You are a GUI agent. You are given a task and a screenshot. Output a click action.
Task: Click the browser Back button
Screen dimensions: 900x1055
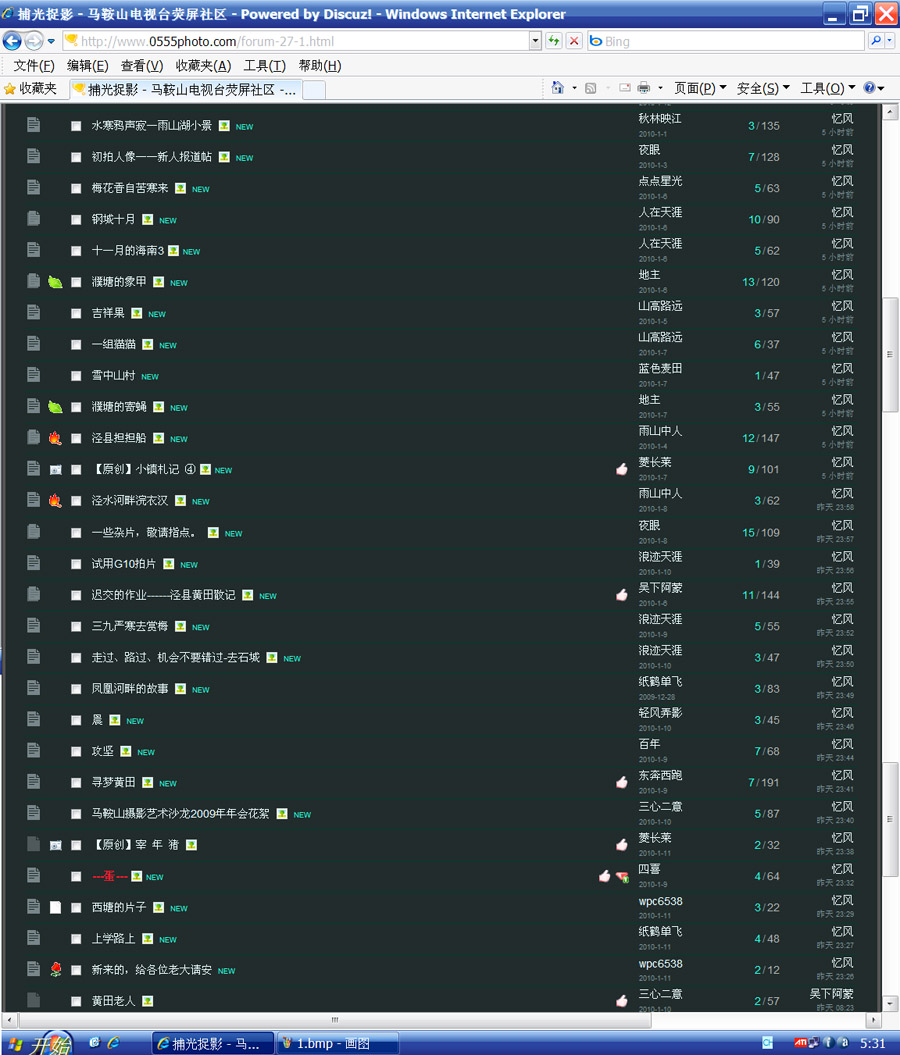(x=13, y=41)
